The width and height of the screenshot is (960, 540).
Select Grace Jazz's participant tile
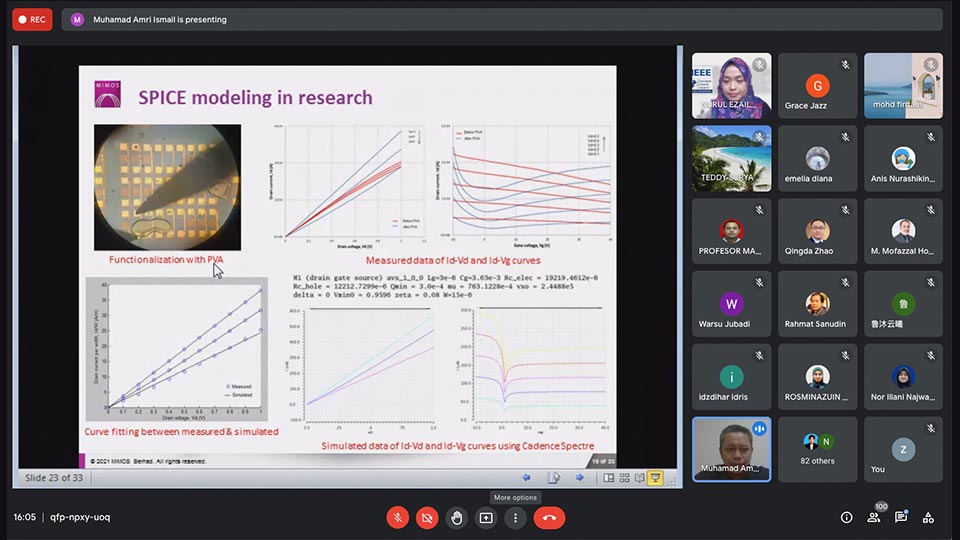click(818, 86)
